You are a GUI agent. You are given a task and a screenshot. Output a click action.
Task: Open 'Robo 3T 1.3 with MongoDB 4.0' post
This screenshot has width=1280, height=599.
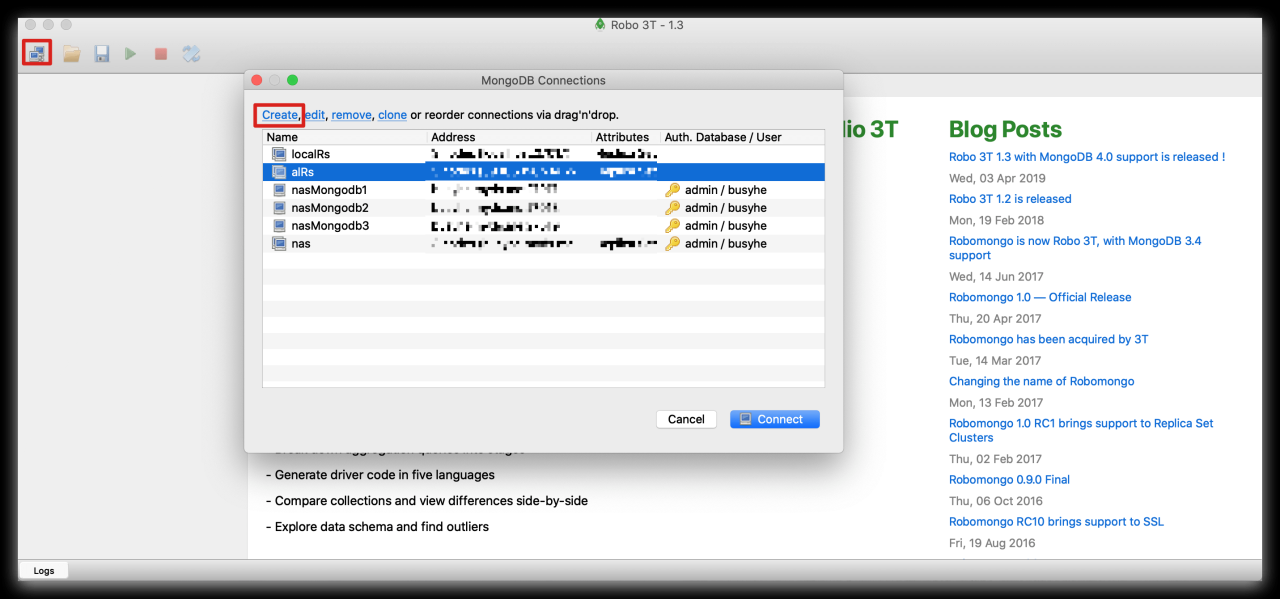(x=1086, y=157)
